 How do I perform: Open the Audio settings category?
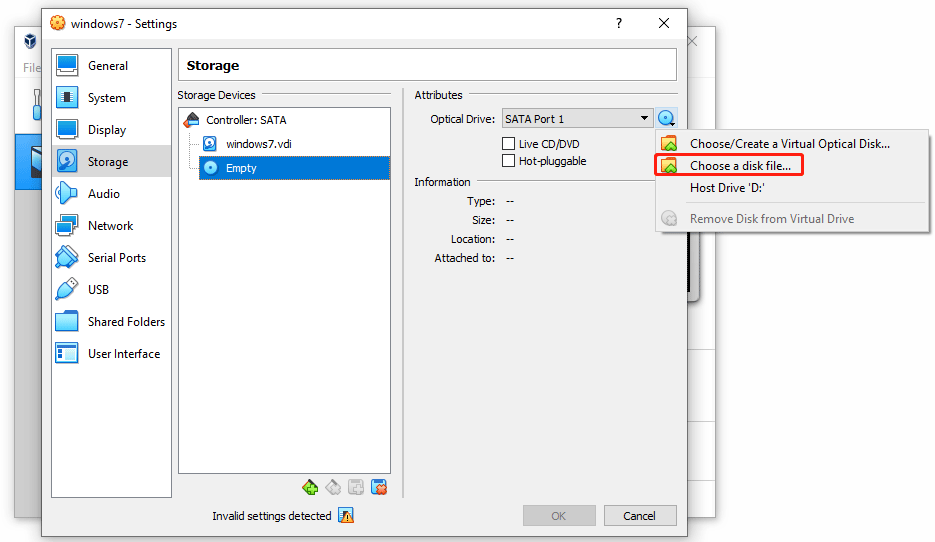tap(112, 194)
